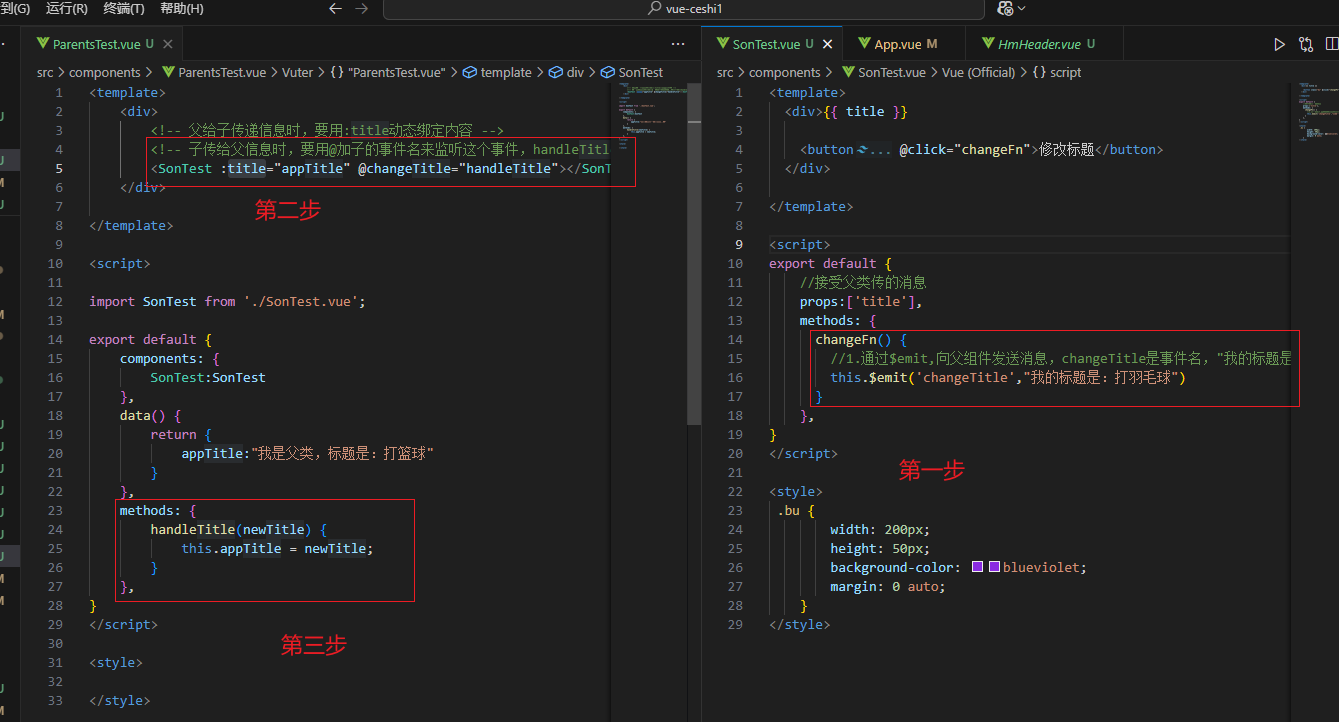
Task: Open the 帮助(H) menu
Action: click(x=182, y=8)
